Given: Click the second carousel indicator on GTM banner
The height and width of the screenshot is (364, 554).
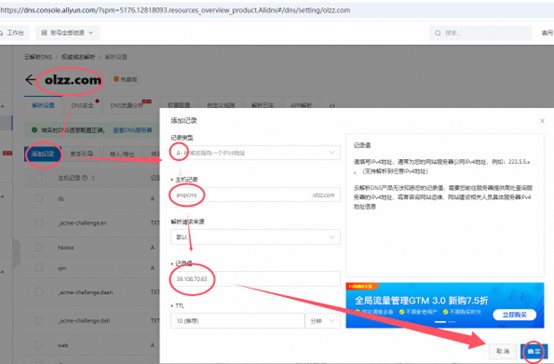Looking at the screenshot, I should point(452,322).
